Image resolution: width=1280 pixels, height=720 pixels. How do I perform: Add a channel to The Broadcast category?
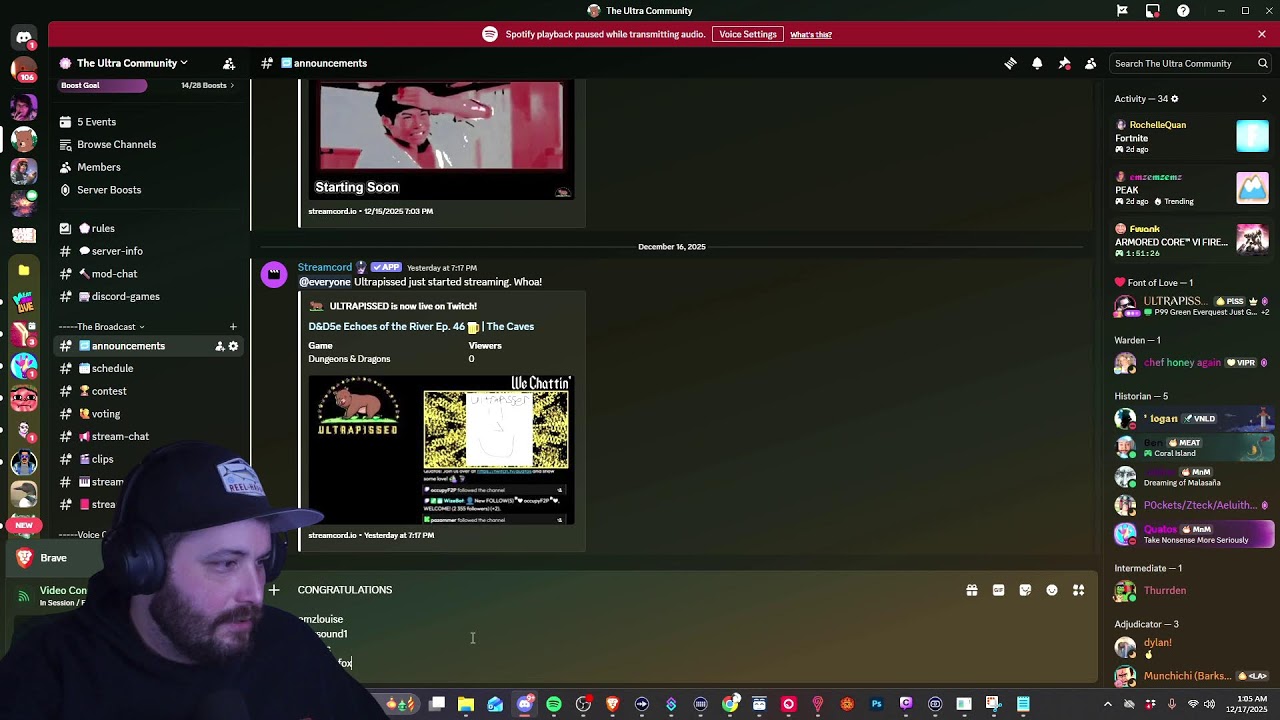[x=233, y=327]
